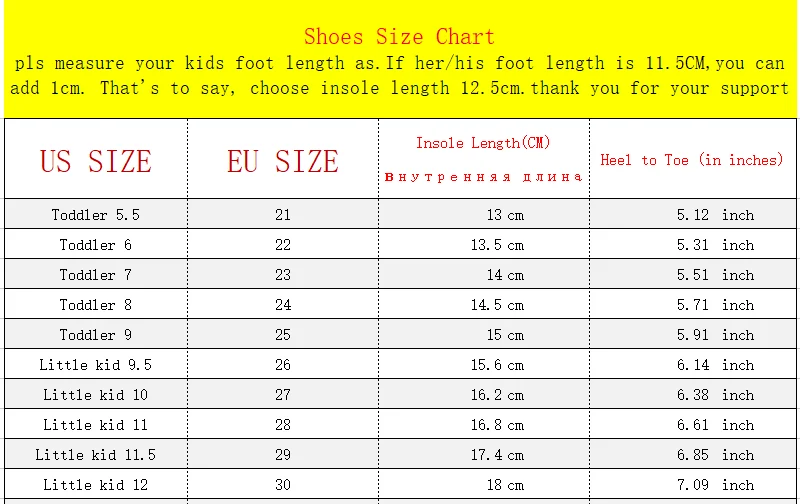Select the Little kid 10 cell
Viewport: 800px width, 504px height.
[x=96, y=395]
